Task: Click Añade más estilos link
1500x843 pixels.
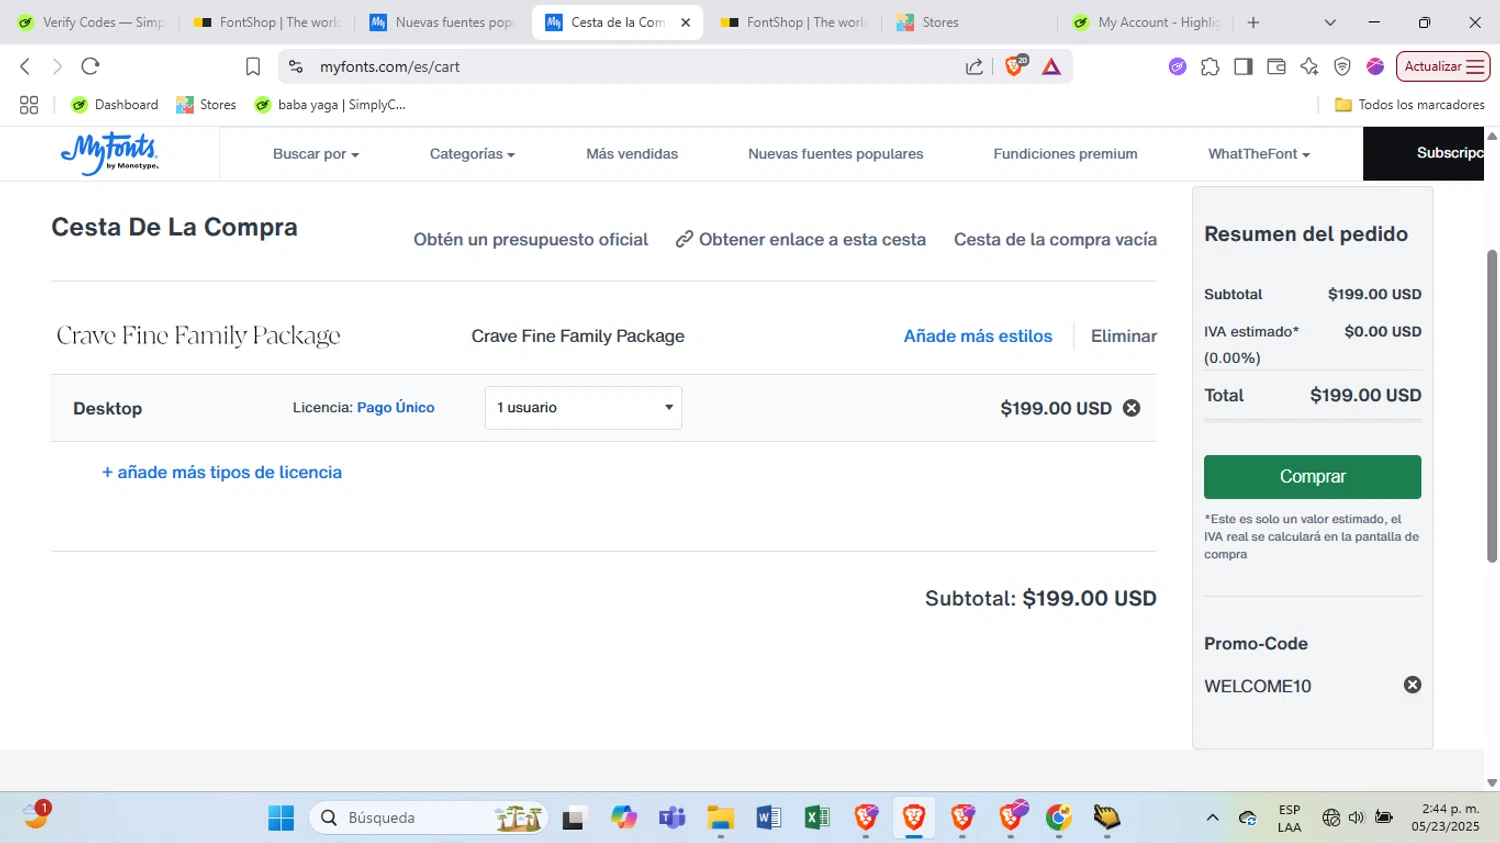Action: coord(977,336)
